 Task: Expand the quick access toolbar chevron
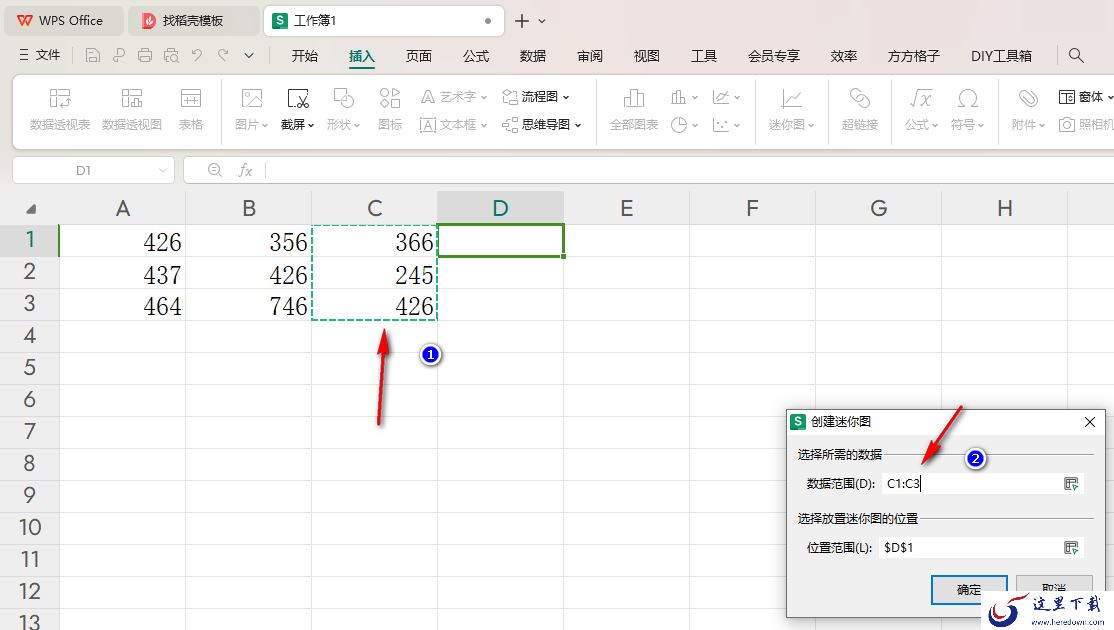pyautogui.click(x=249, y=55)
